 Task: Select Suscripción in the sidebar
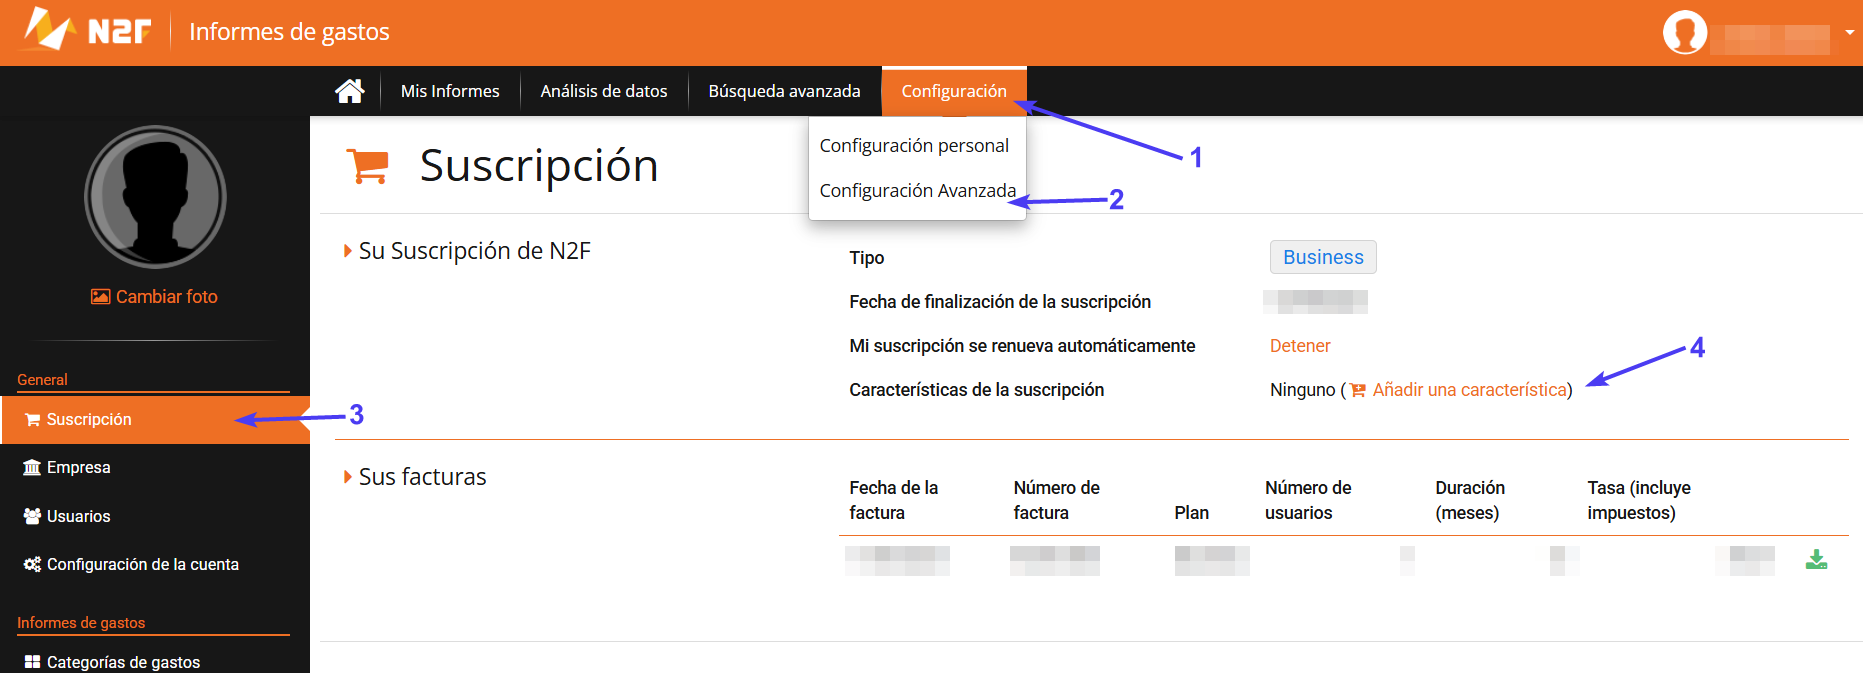pyautogui.click(x=155, y=420)
